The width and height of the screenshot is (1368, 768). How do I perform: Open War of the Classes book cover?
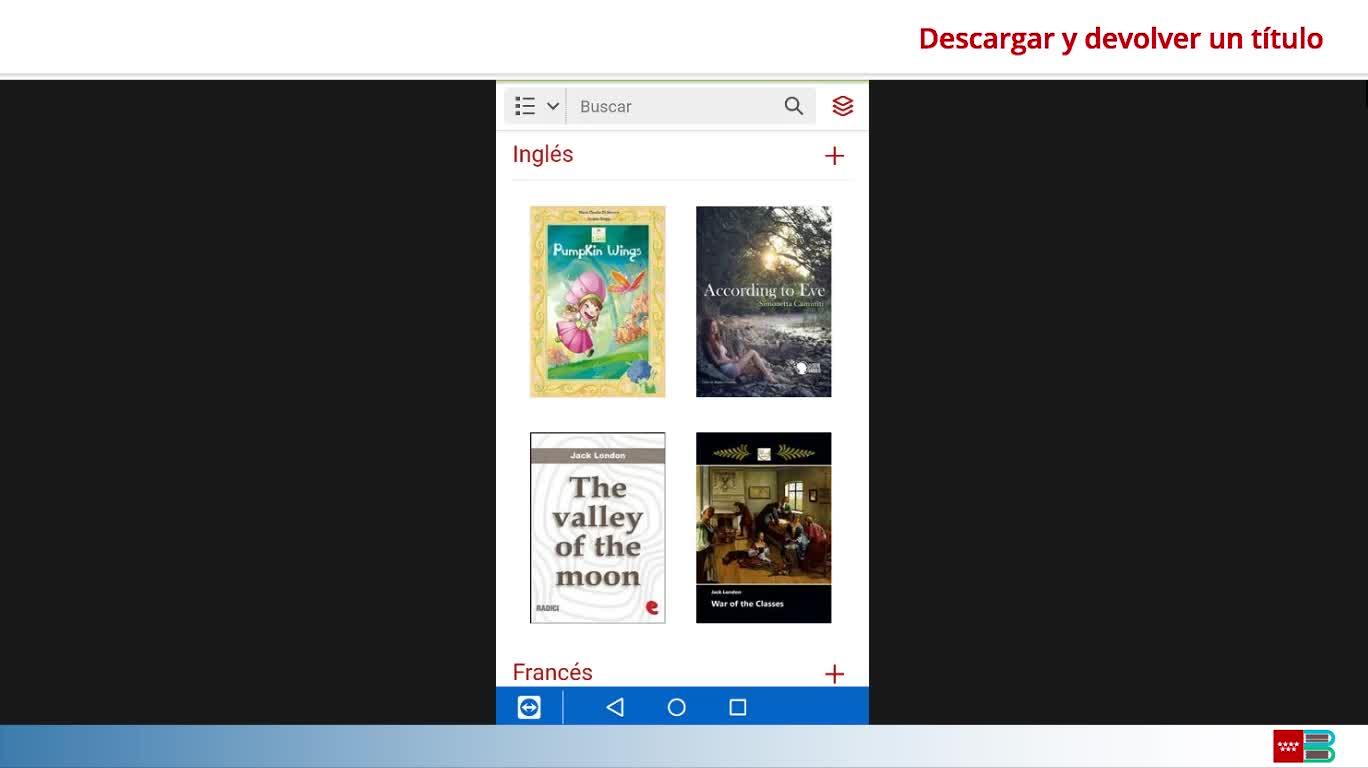tap(763, 528)
